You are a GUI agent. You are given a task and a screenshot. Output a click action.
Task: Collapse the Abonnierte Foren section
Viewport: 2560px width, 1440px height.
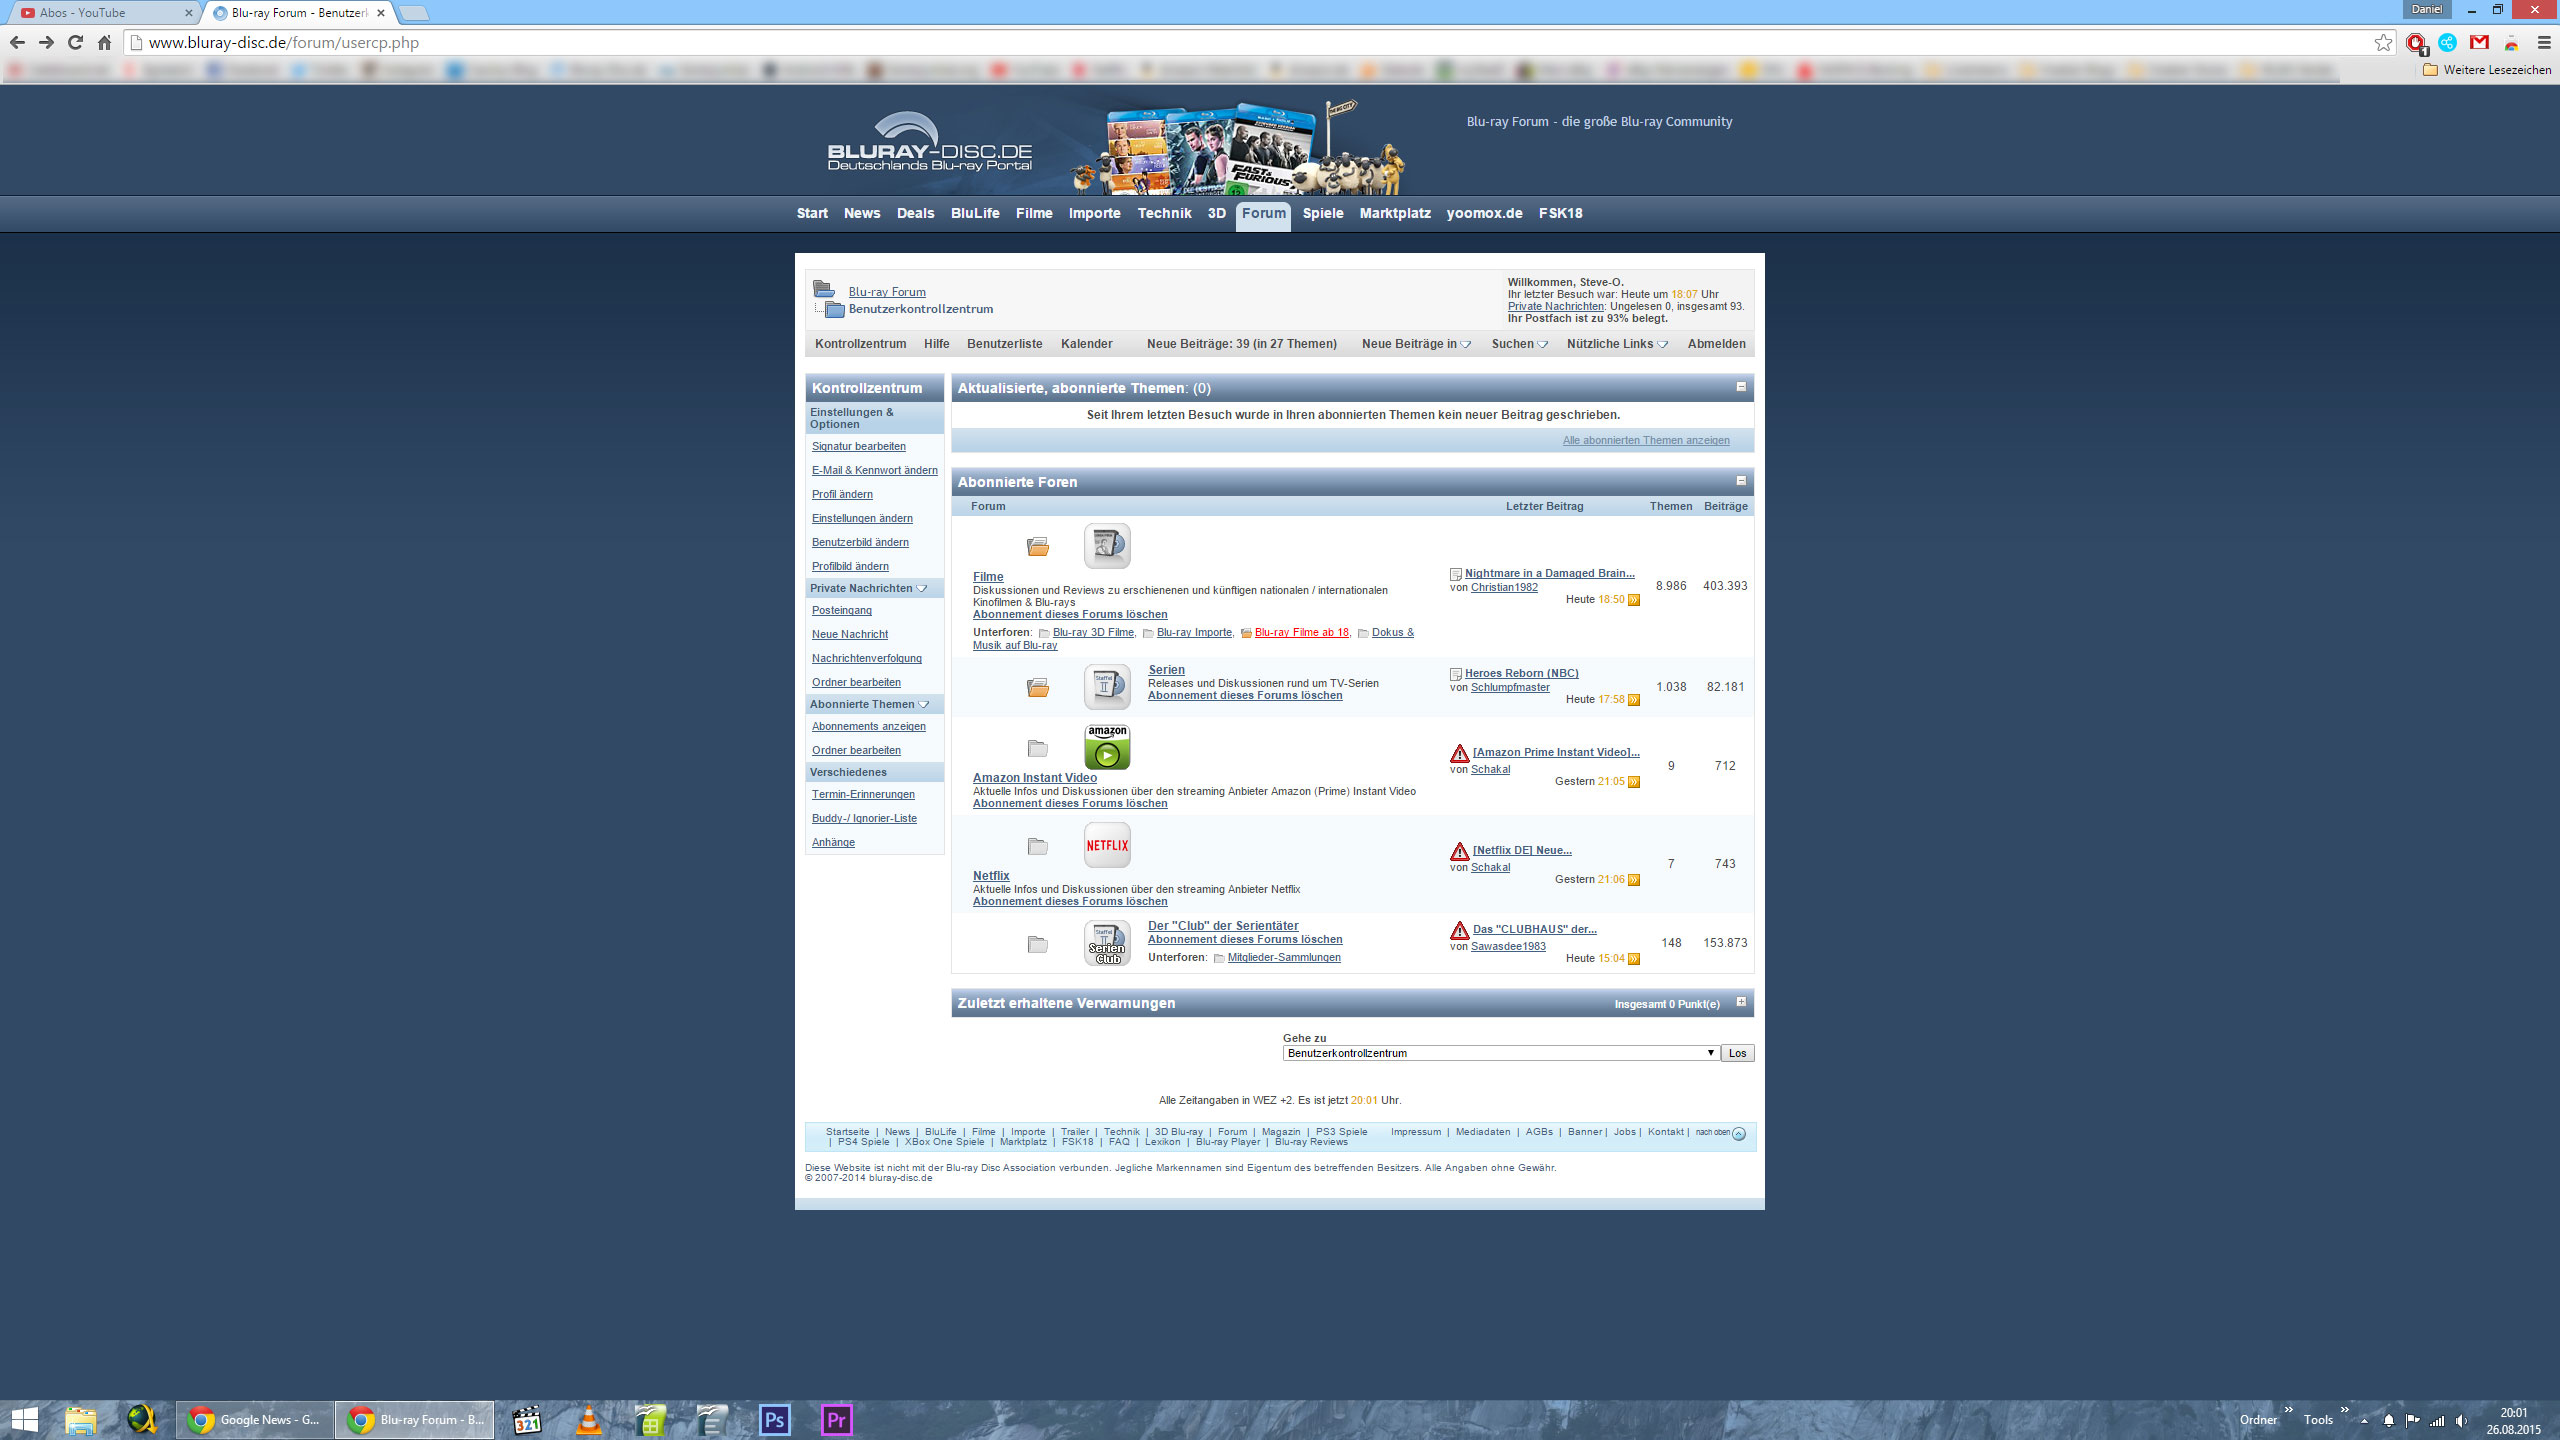coord(1741,481)
